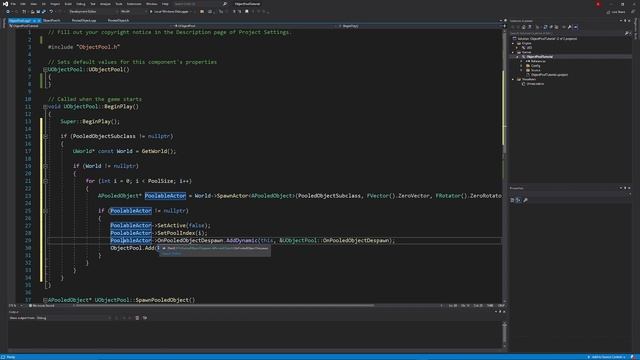Image resolution: width=640 pixels, height=360 pixels.
Task: Click the search box in title bar
Action: [x=200, y=4]
